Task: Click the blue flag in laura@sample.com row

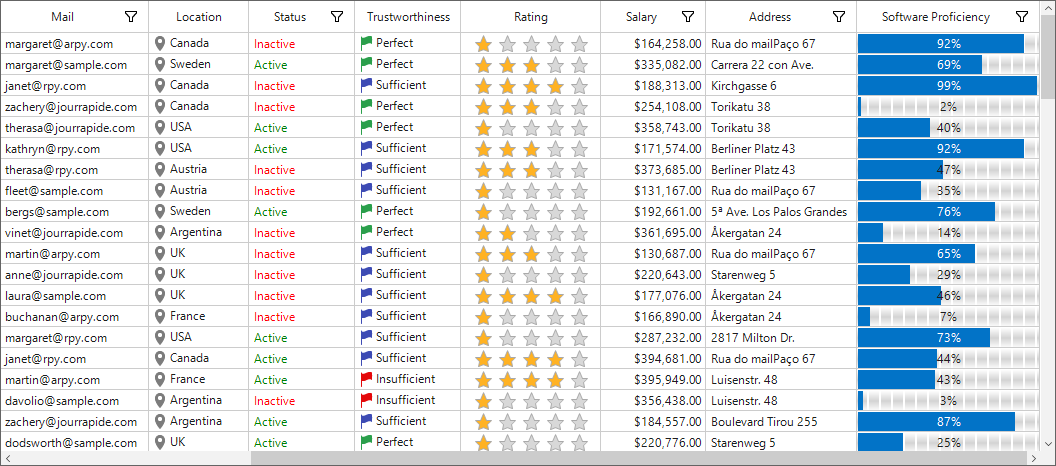Action: pos(366,295)
